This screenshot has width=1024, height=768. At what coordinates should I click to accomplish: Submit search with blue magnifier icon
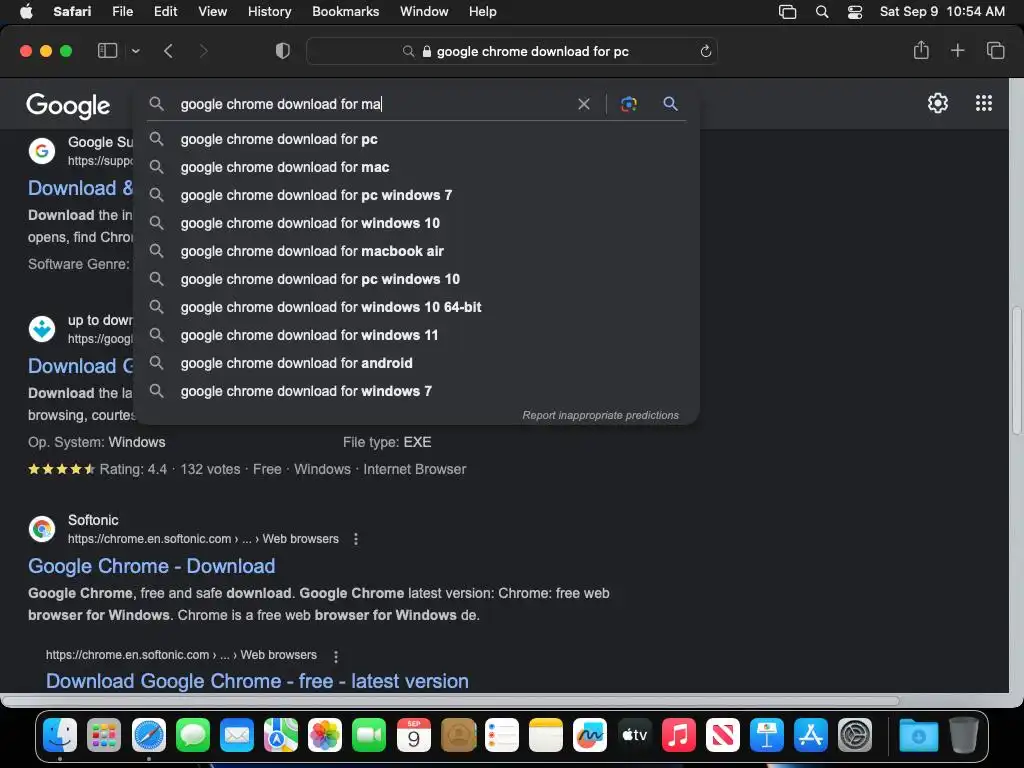[670, 103]
